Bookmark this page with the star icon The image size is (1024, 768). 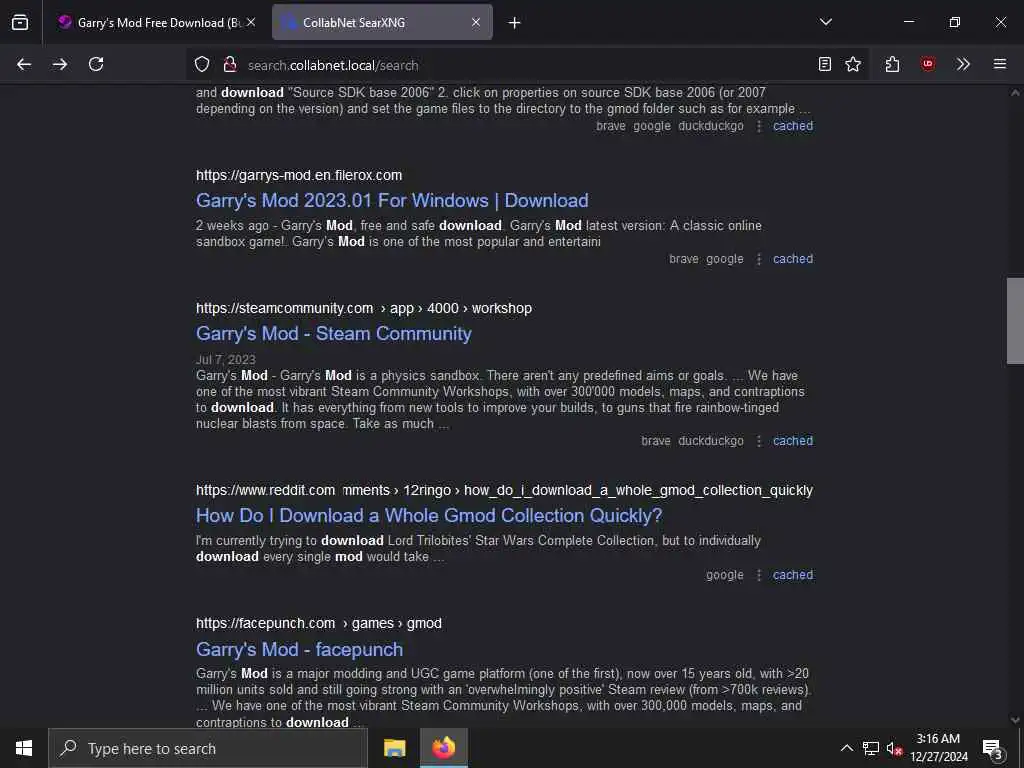coord(853,64)
